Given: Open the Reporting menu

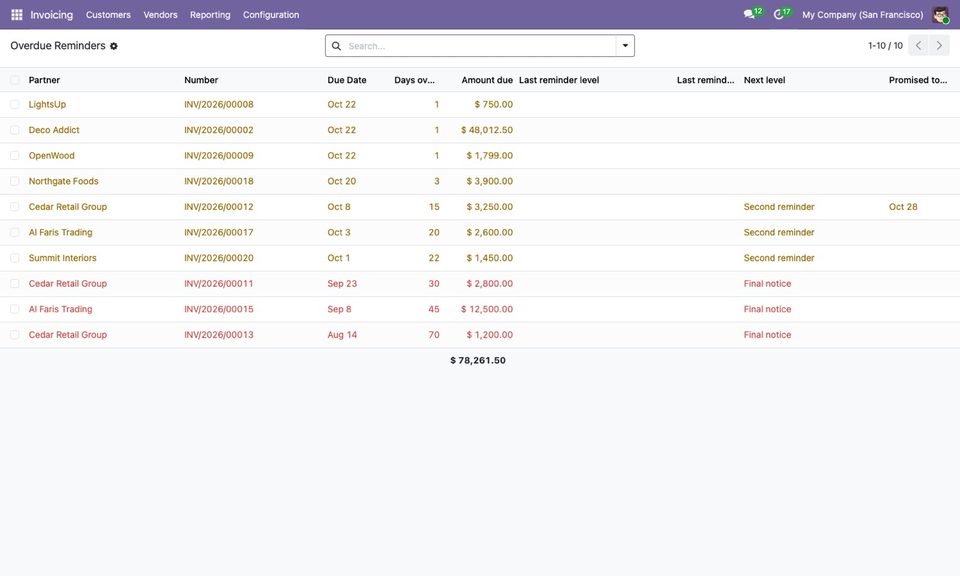Looking at the screenshot, I should click(x=210, y=15).
